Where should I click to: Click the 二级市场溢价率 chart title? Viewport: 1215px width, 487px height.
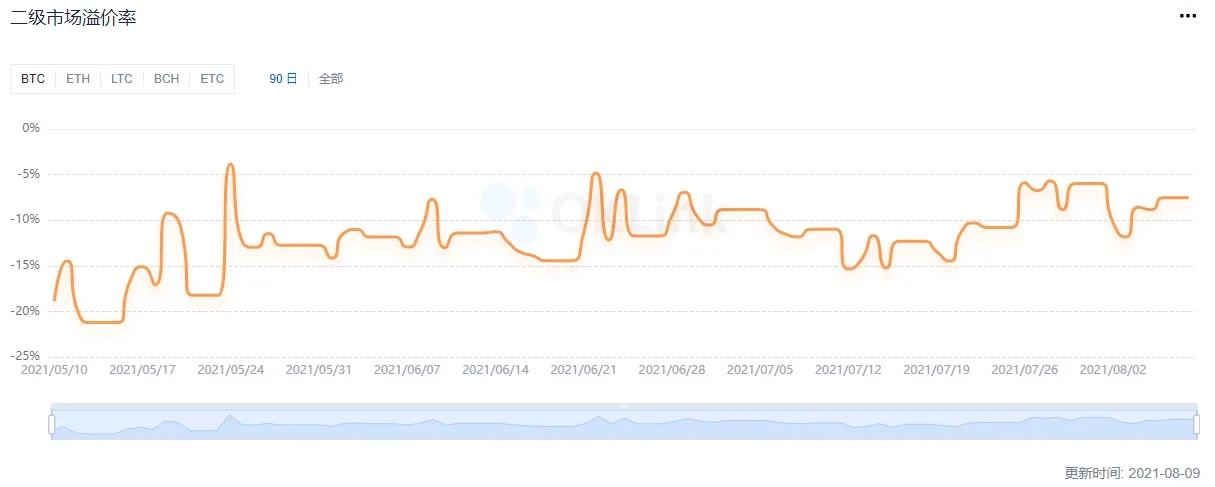(x=73, y=19)
